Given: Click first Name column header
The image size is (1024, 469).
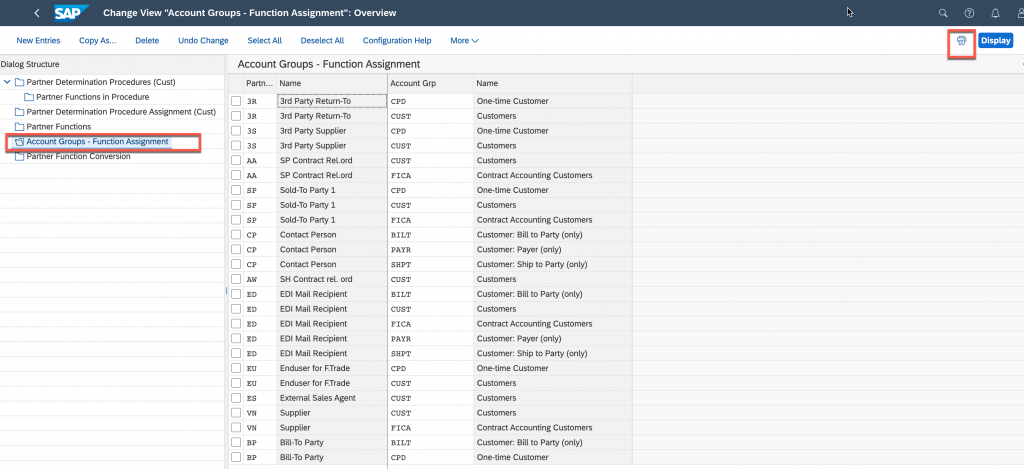Looking at the screenshot, I should [x=332, y=84].
